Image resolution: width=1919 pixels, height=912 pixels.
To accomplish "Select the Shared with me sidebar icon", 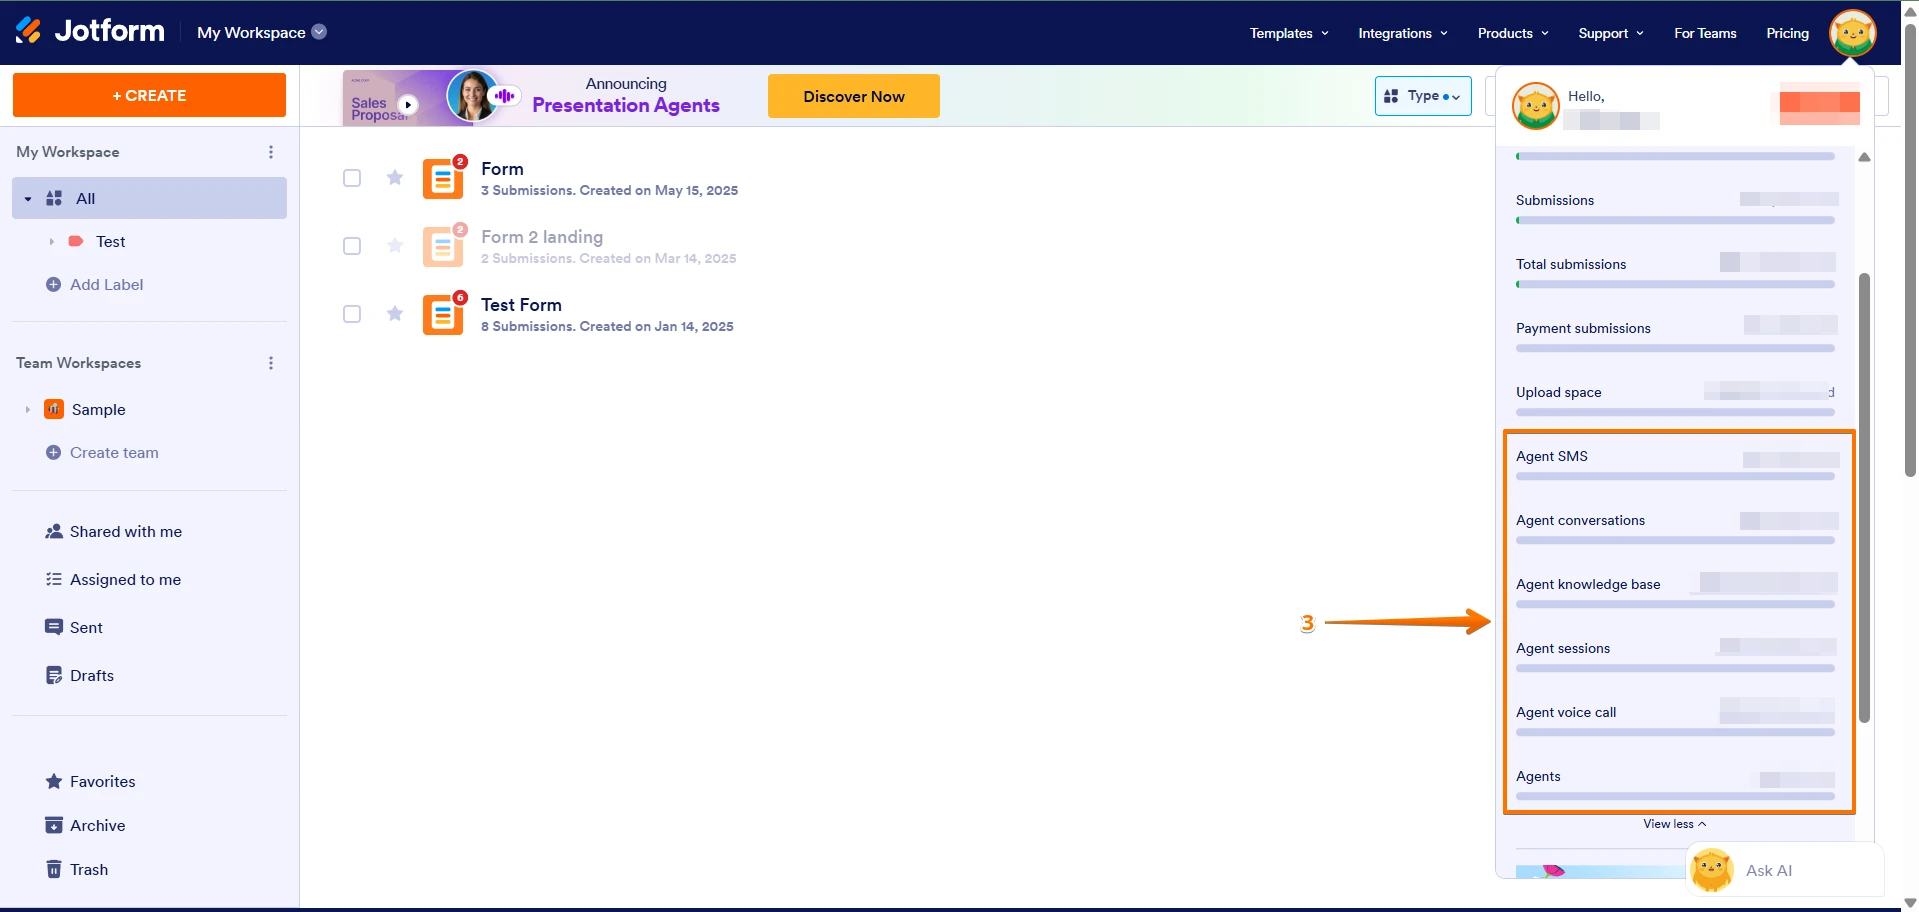I will 54,531.
